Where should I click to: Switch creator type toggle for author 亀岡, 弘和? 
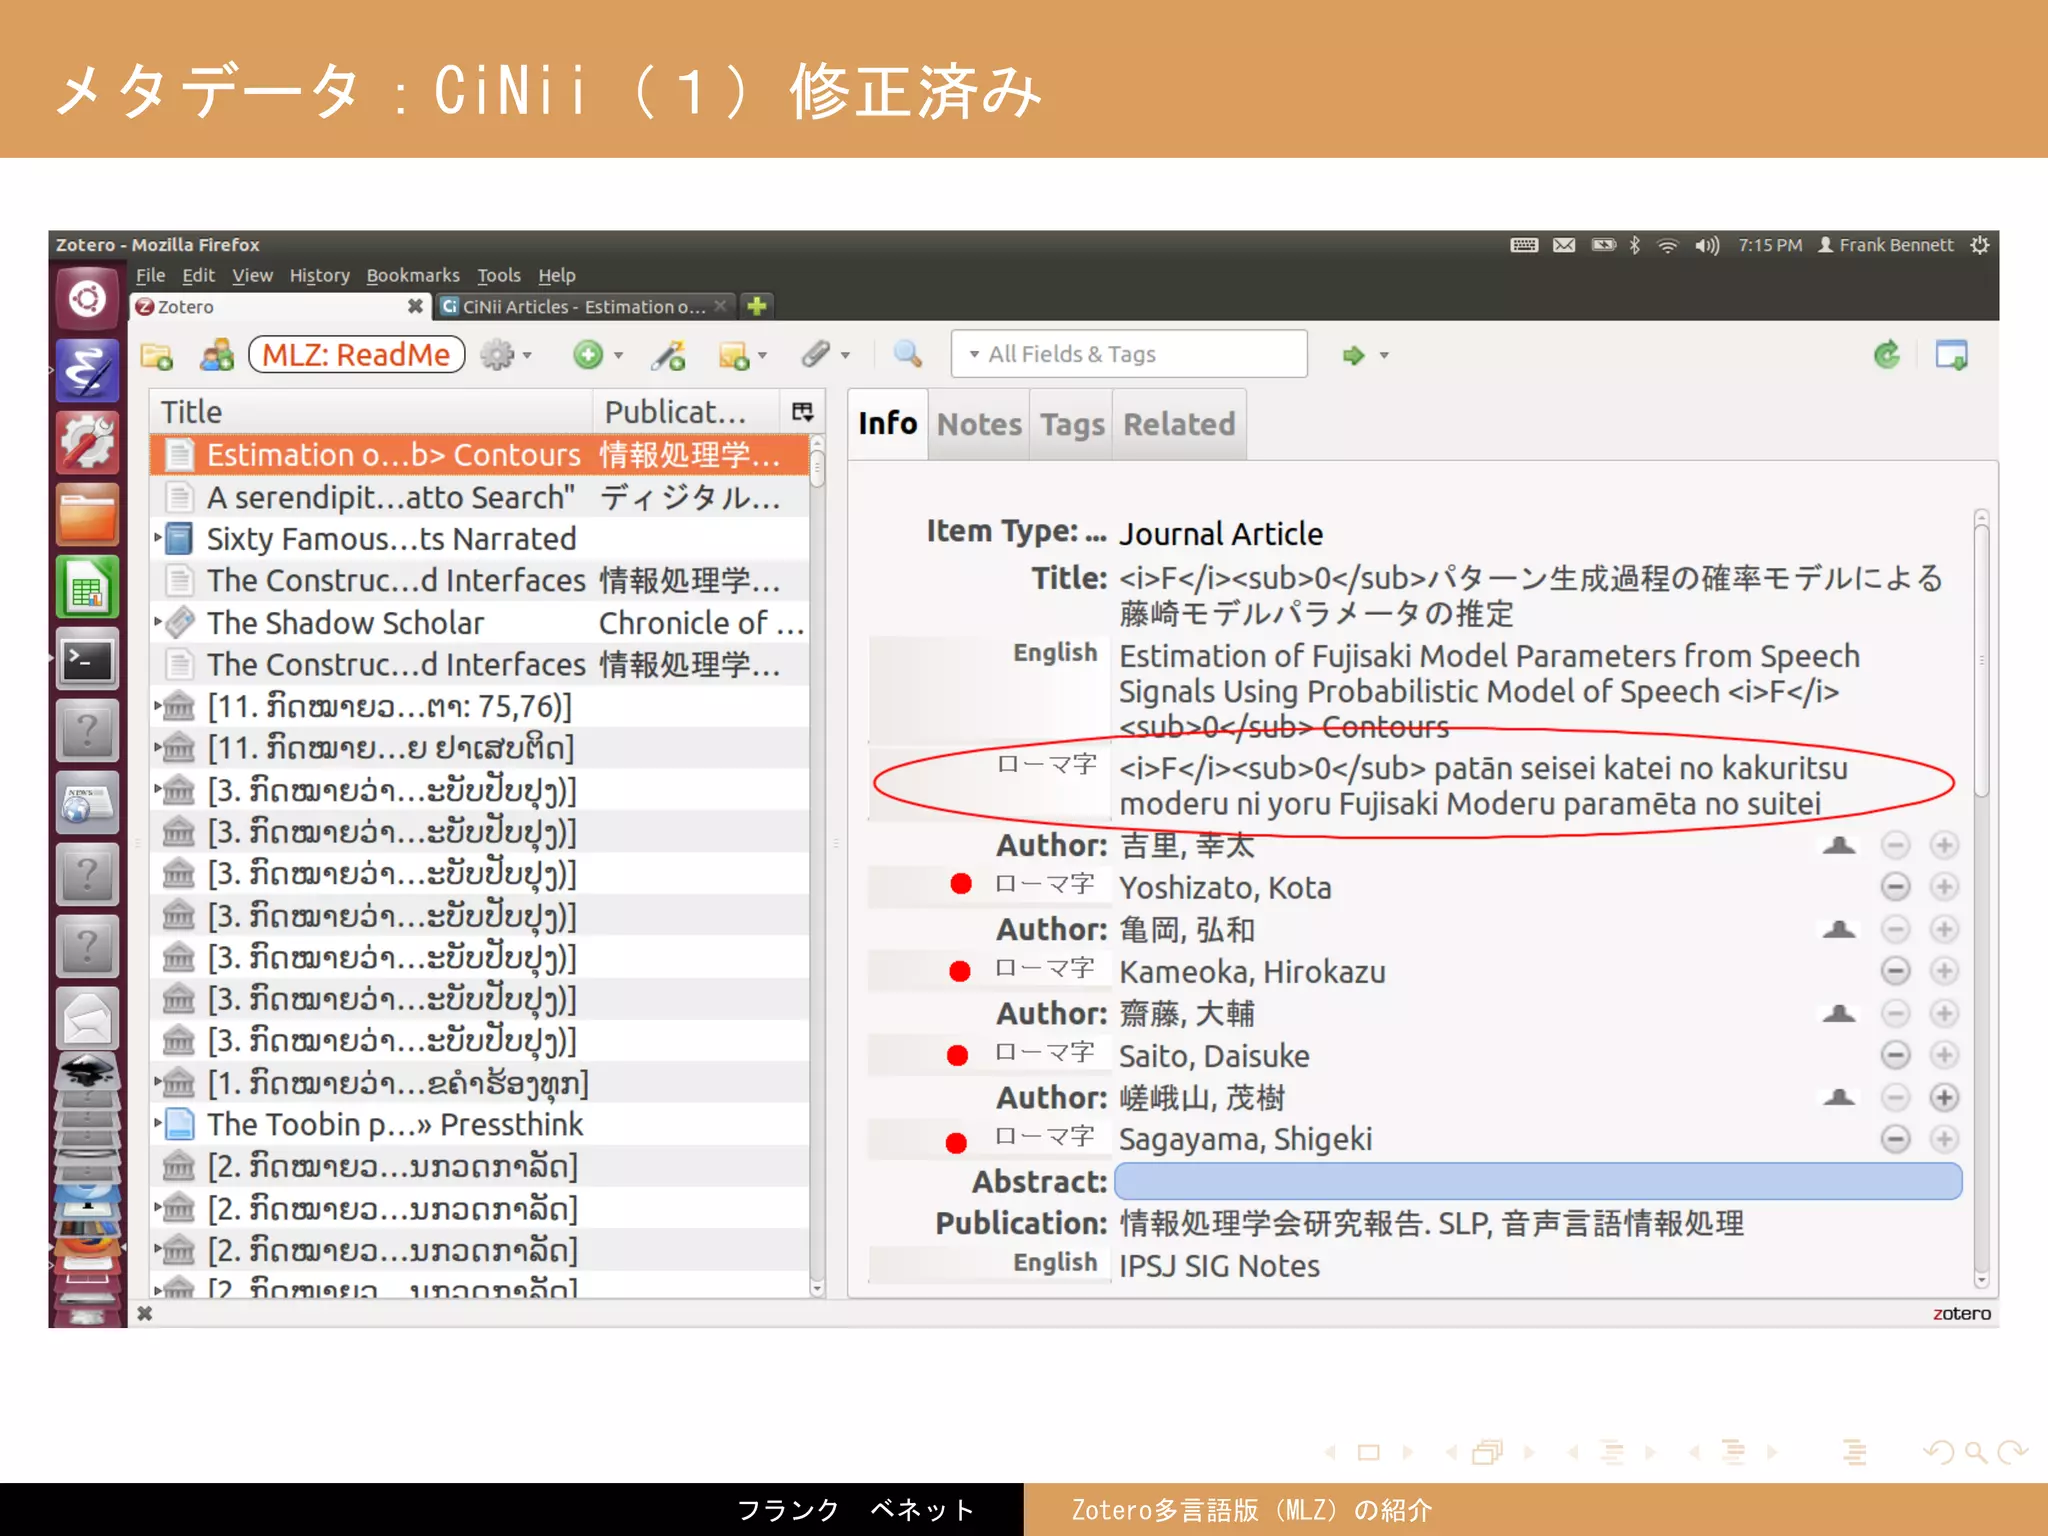point(1838,930)
